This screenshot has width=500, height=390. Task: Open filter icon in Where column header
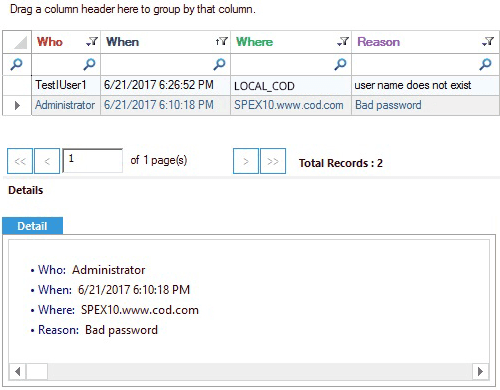point(343,42)
